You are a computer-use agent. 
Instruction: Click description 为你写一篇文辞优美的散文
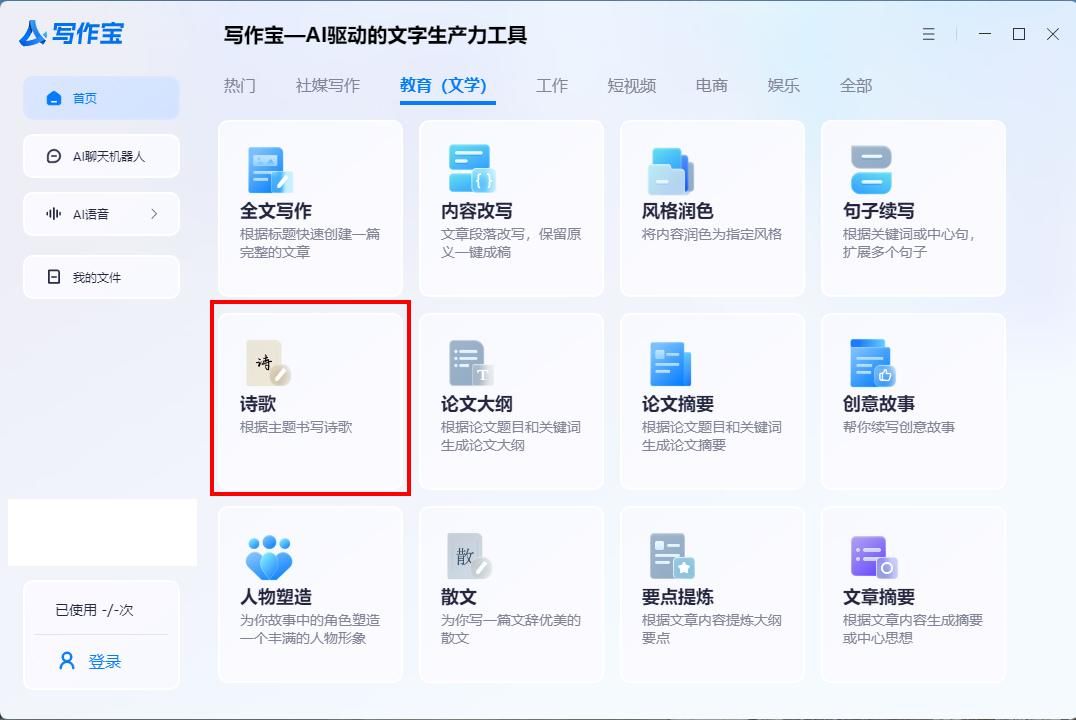tap(511, 629)
